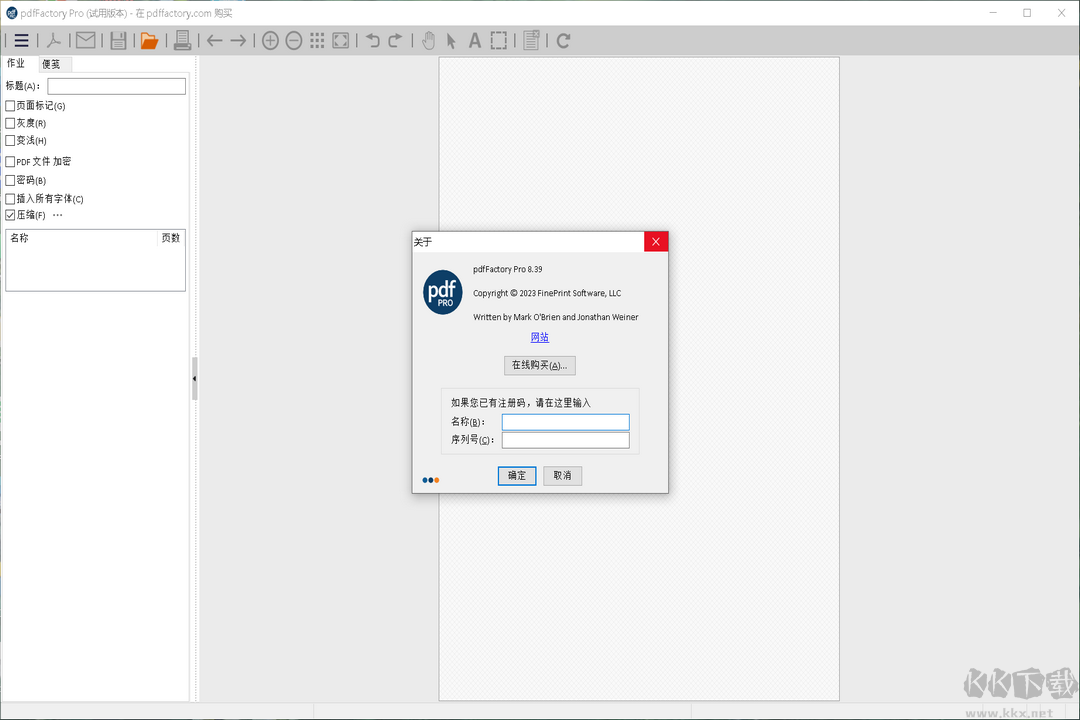Enable the 插入所有字体(C) option

click(x=10, y=198)
